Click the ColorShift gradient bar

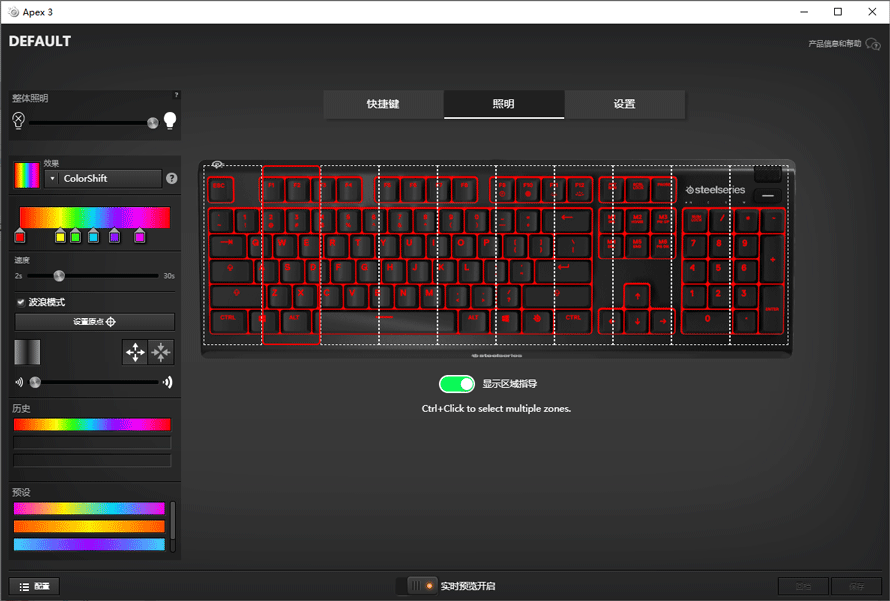click(95, 217)
